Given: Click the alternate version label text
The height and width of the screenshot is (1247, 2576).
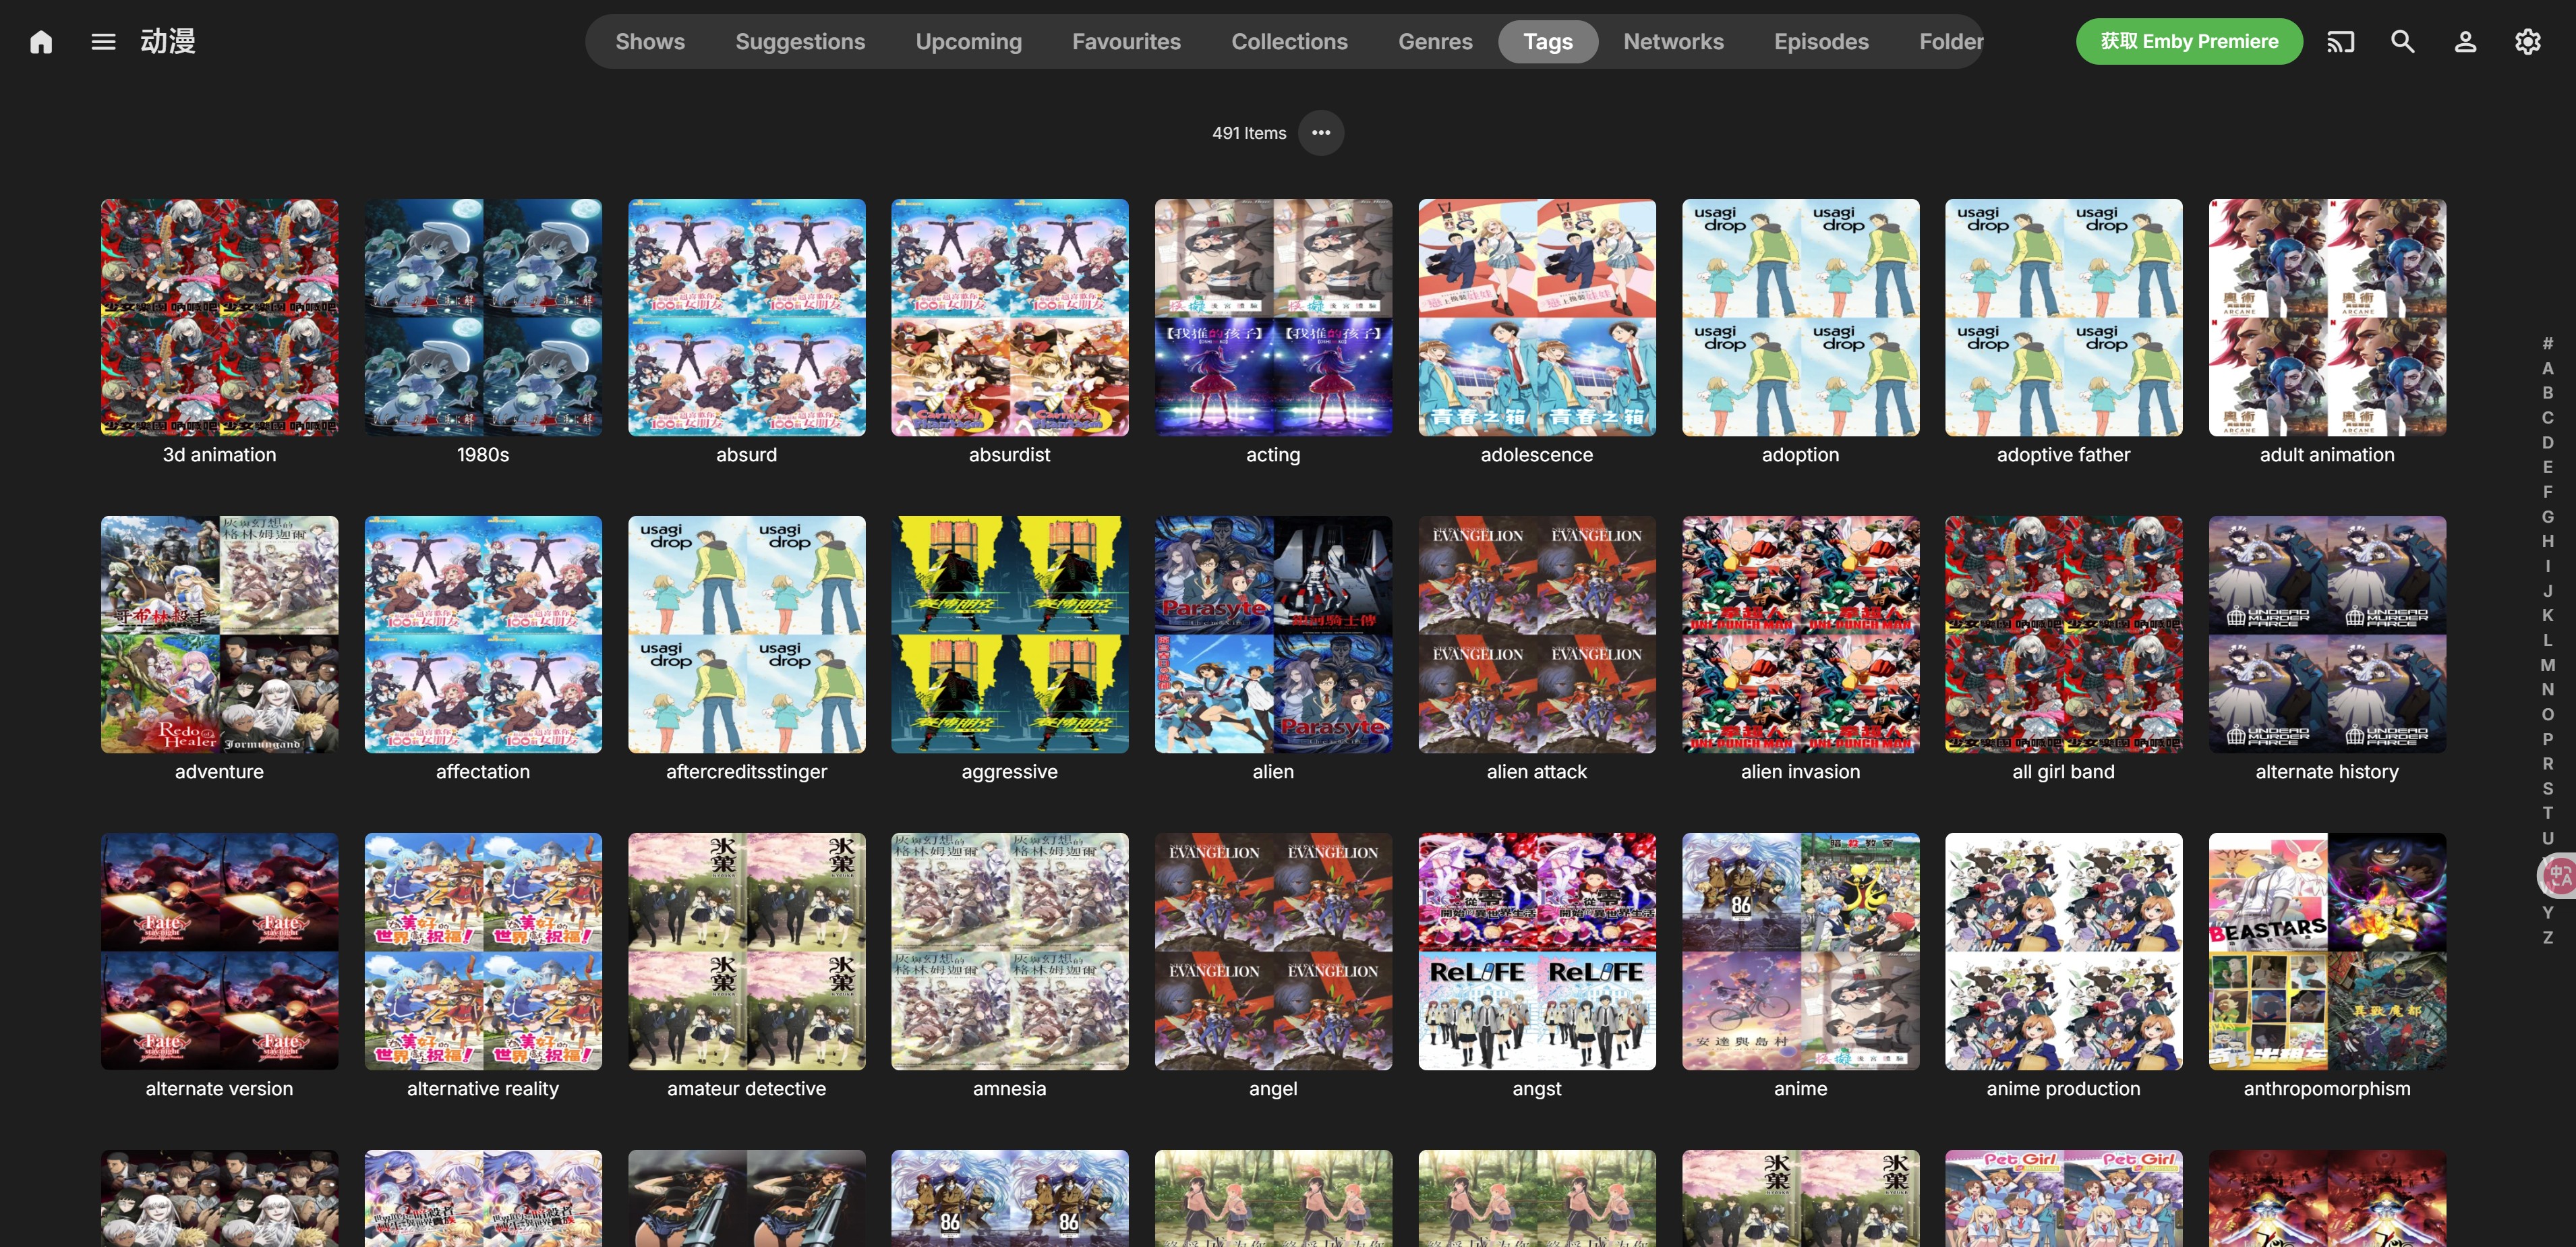Looking at the screenshot, I should pos(219,1089).
